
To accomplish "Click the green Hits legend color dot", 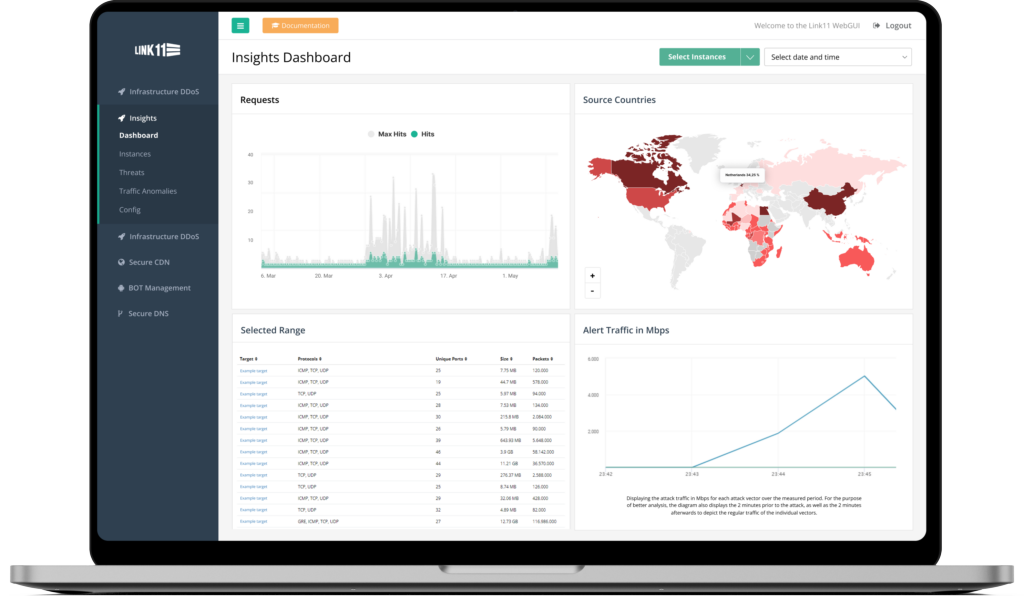I will pos(414,134).
